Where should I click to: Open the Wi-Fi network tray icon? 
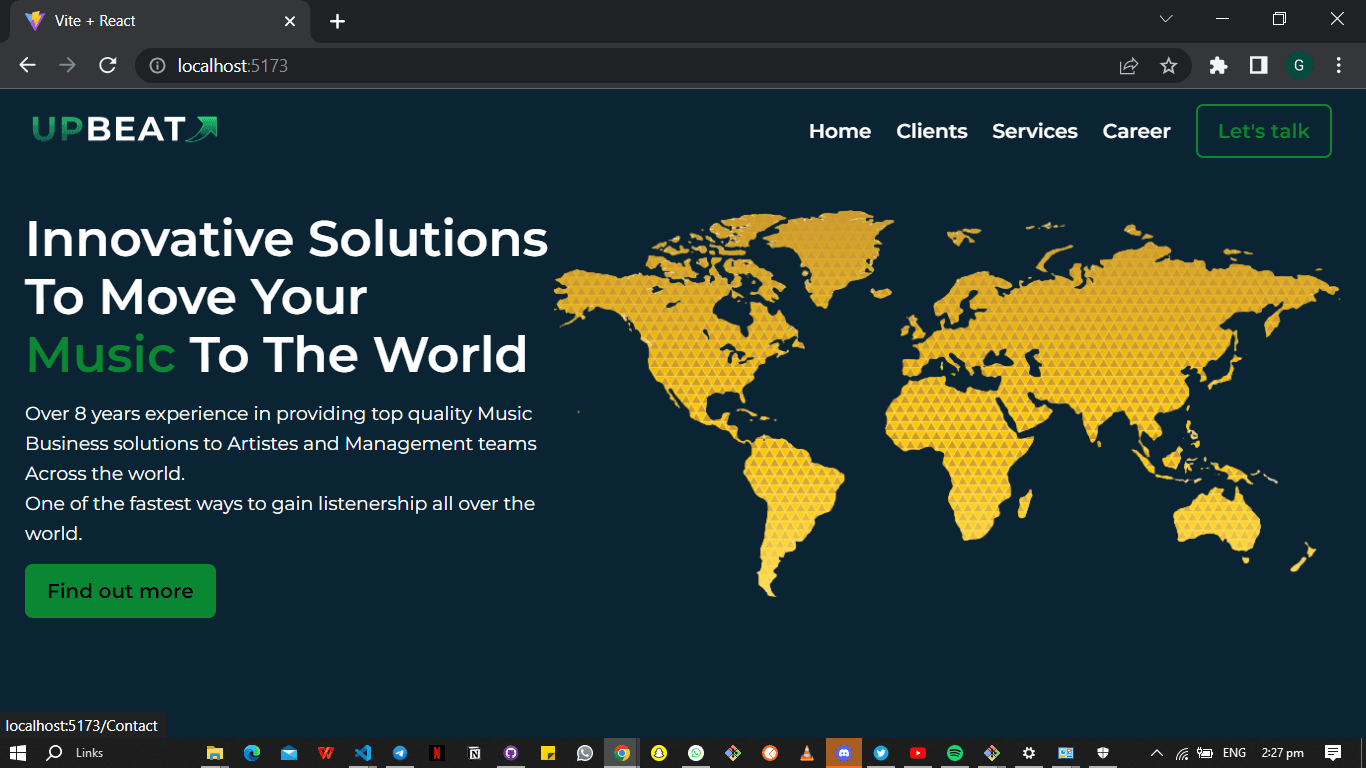point(1182,753)
